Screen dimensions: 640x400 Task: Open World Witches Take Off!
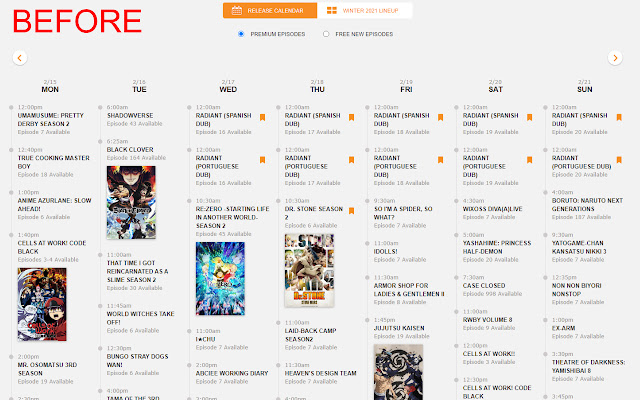pyautogui.click(x=140, y=318)
